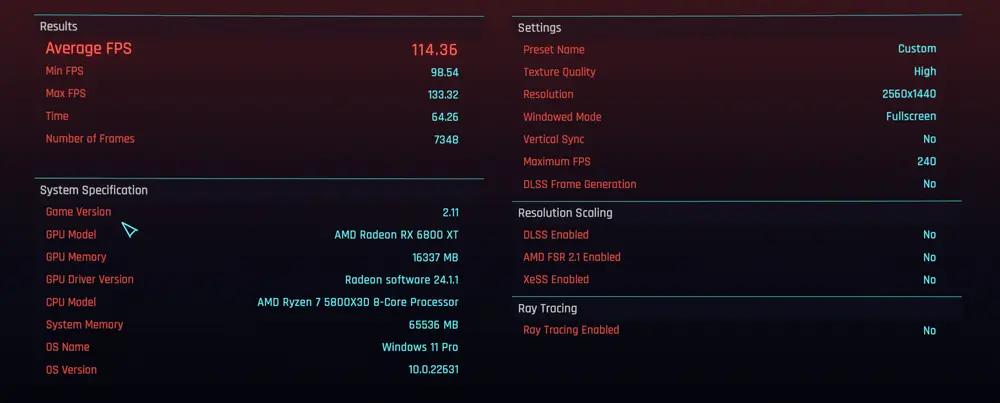Select the Game Version row label
This screenshot has width=1000, height=403.
point(78,212)
